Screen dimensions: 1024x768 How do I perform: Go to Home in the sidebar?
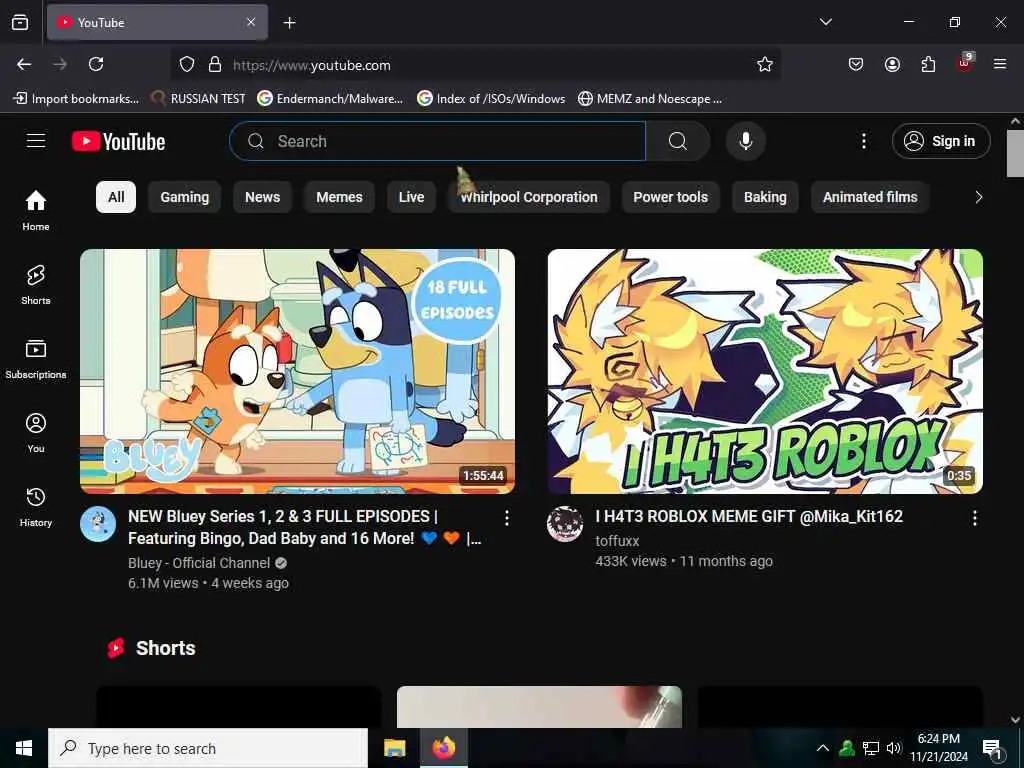36,210
